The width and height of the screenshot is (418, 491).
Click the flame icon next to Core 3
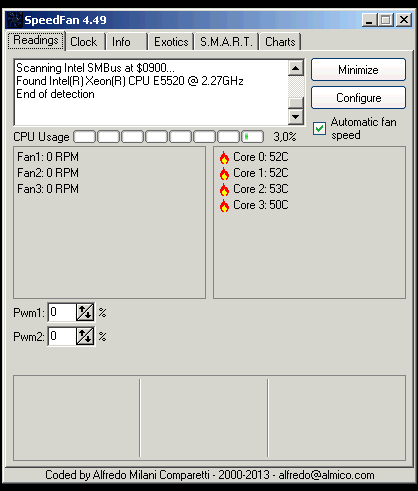224,205
